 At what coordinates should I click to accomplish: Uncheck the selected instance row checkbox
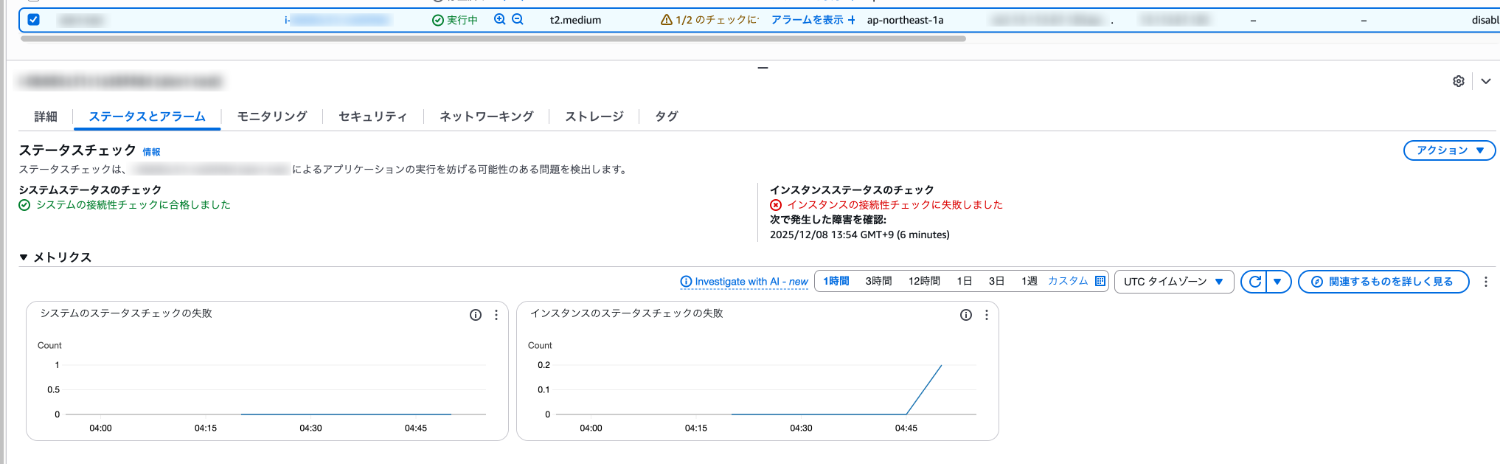pos(33,19)
